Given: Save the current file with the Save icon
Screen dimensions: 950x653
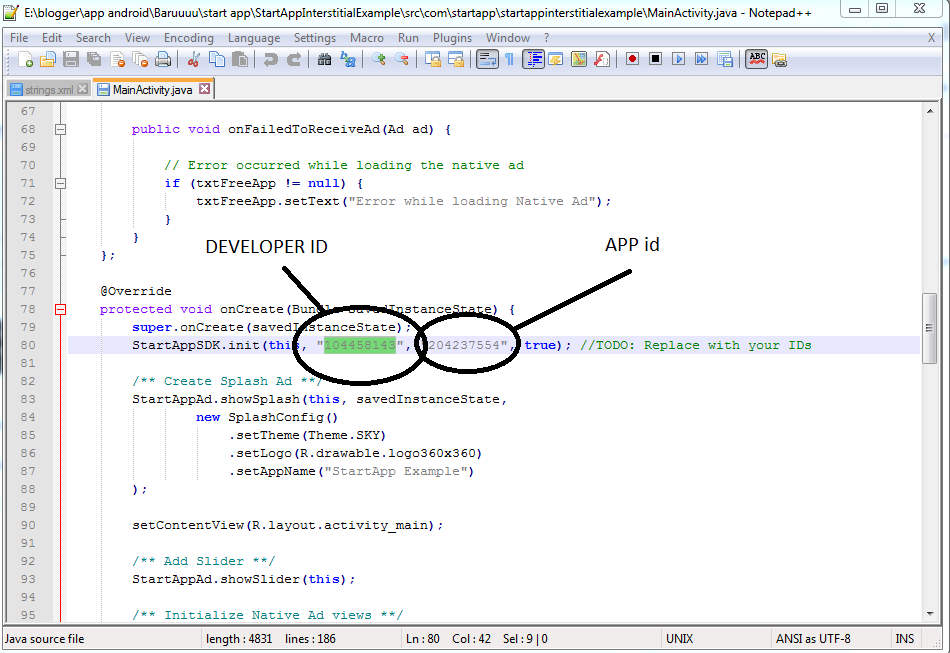Looking at the screenshot, I should tap(71, 59).
